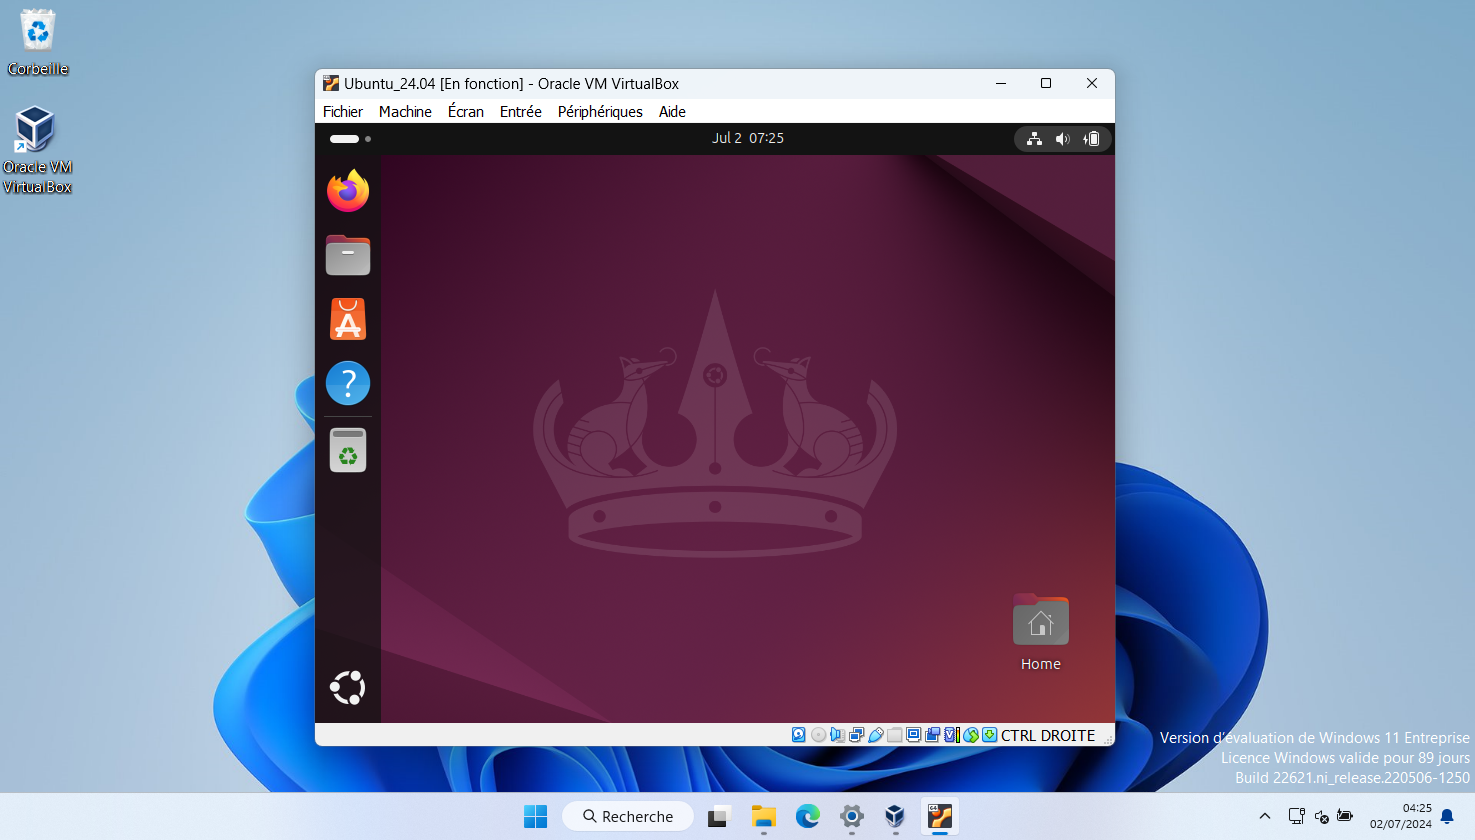Viewport: 1475px width, 840px height.
Task: Open the Entrée menu
Action: [521, 112]
